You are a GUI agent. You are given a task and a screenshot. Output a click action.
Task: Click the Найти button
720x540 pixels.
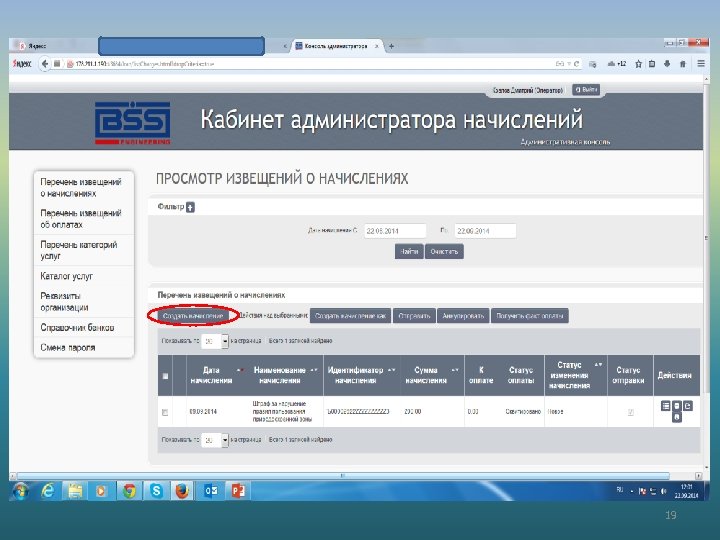coord(409,252)
